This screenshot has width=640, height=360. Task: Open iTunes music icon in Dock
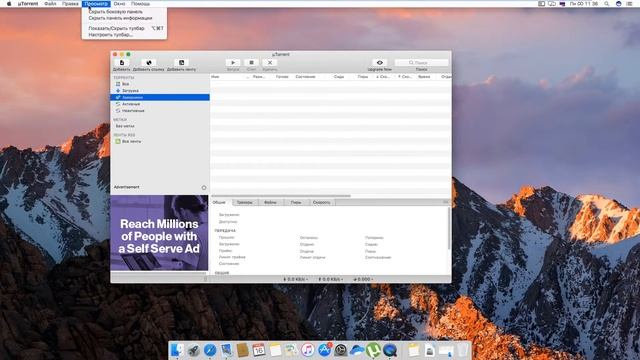(x=308, y=350)
